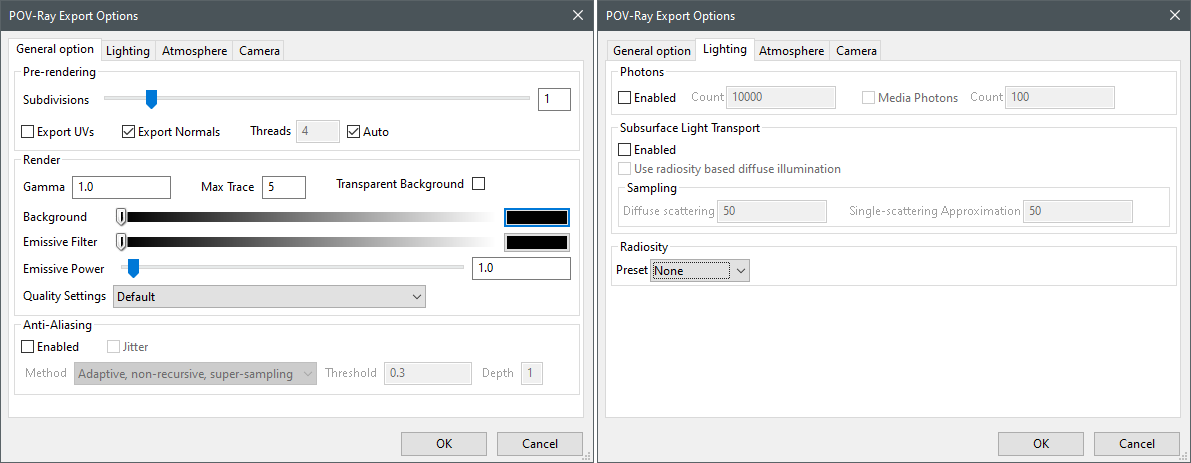This screenshot has height=463, width=1191.
Task: Click the Anti-Aliasing Depth field
Action: coord(532,373)
